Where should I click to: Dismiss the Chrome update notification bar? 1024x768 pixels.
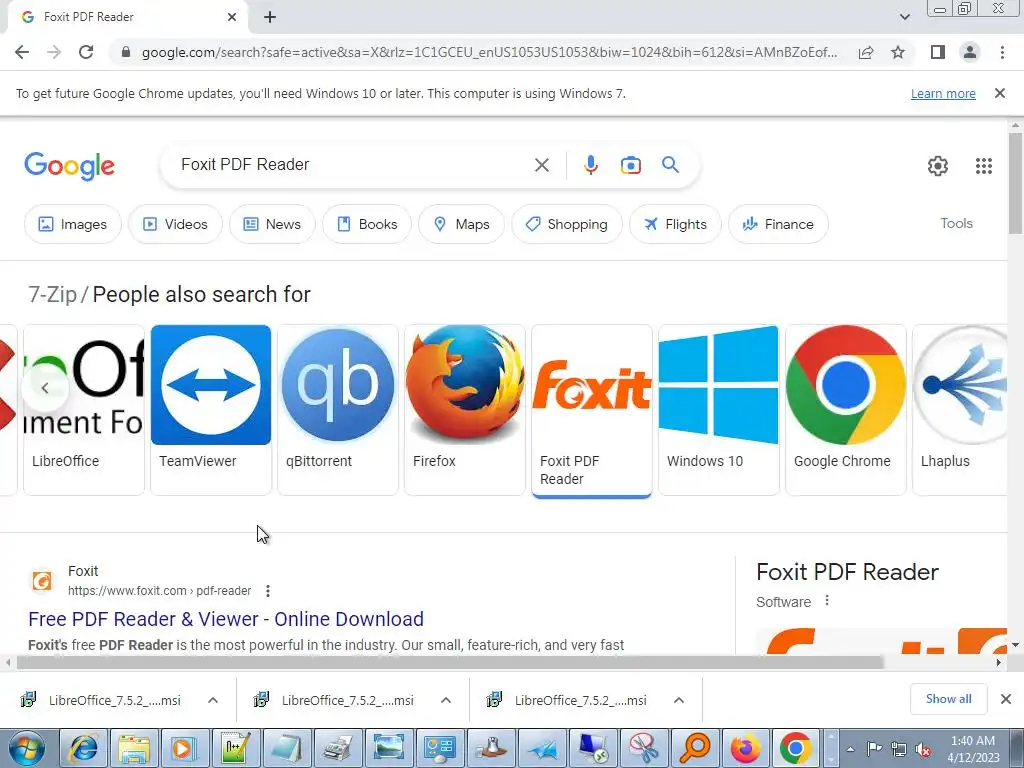pos(999,93)
